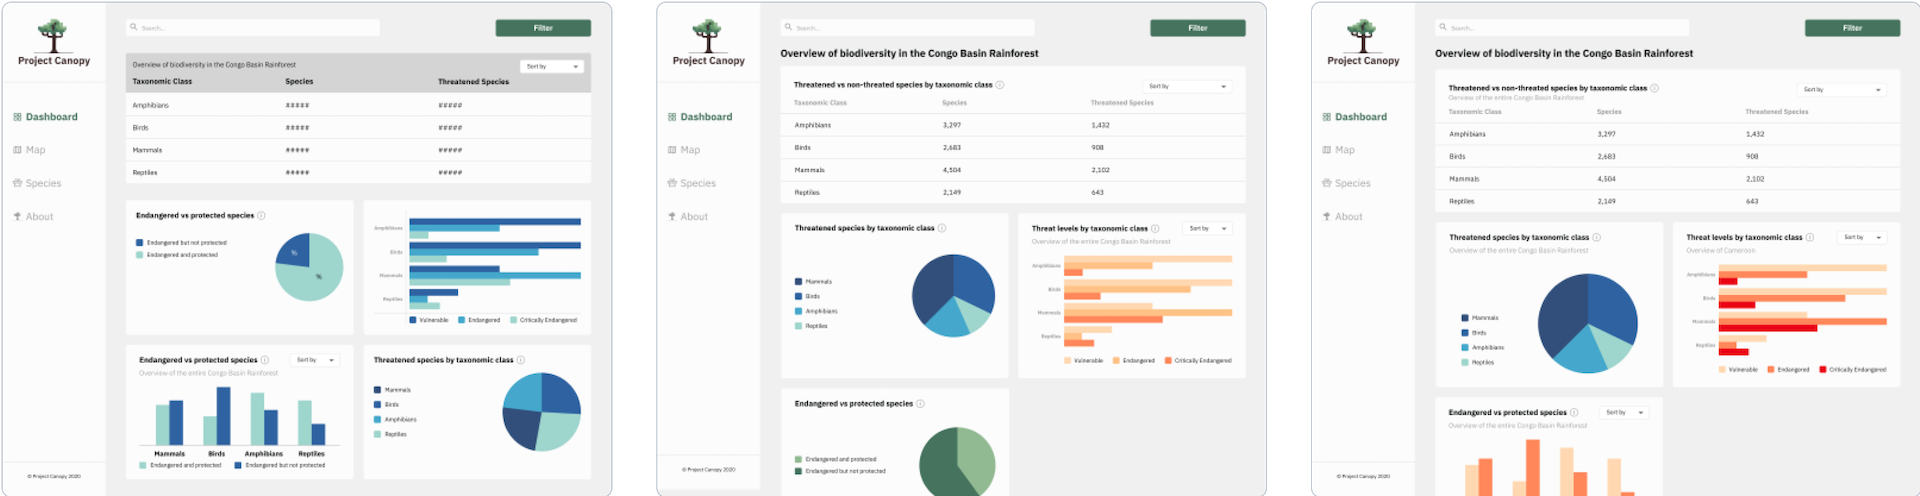Screen dimensions: 1920x496
Task: Click the Species icon in the middle mockup sidebar
Action: coord(672,183)
